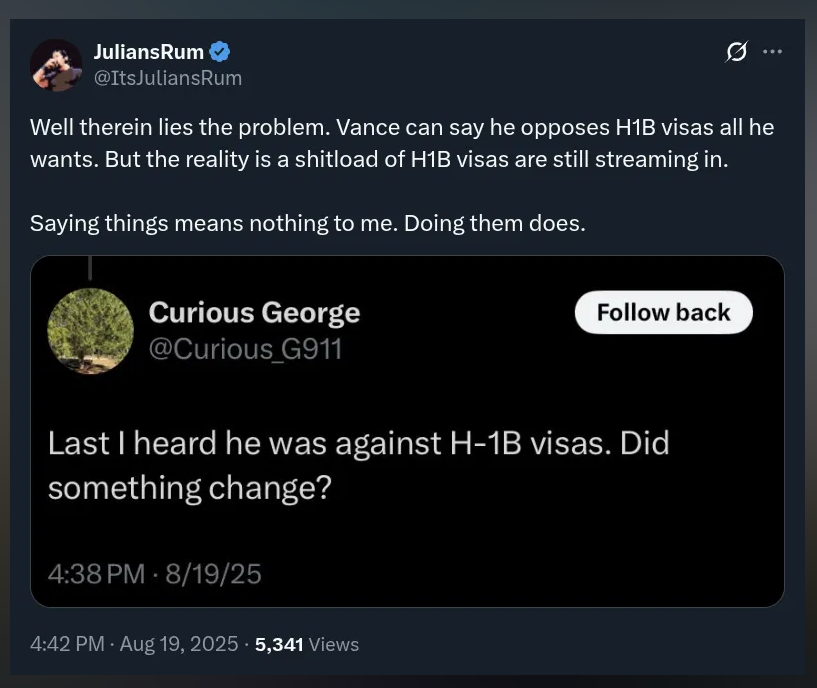Open the 4:42 PM post timestamp
Viewport: 817px width, 688px height.
click(67, 644)
